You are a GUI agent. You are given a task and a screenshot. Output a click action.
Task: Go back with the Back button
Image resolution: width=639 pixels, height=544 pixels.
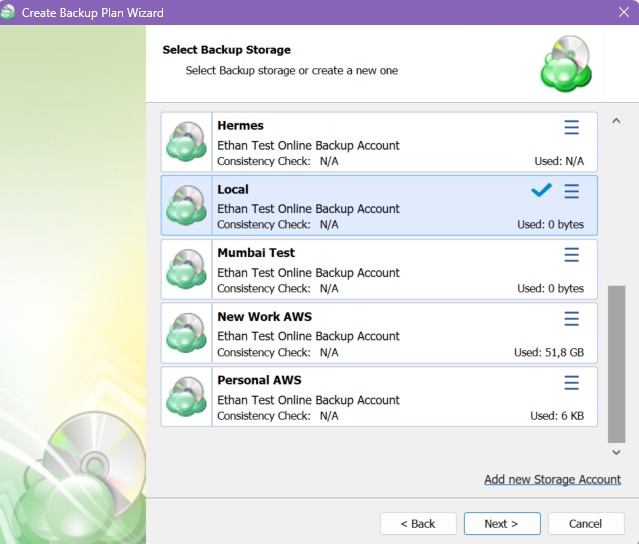pos(418,523)
